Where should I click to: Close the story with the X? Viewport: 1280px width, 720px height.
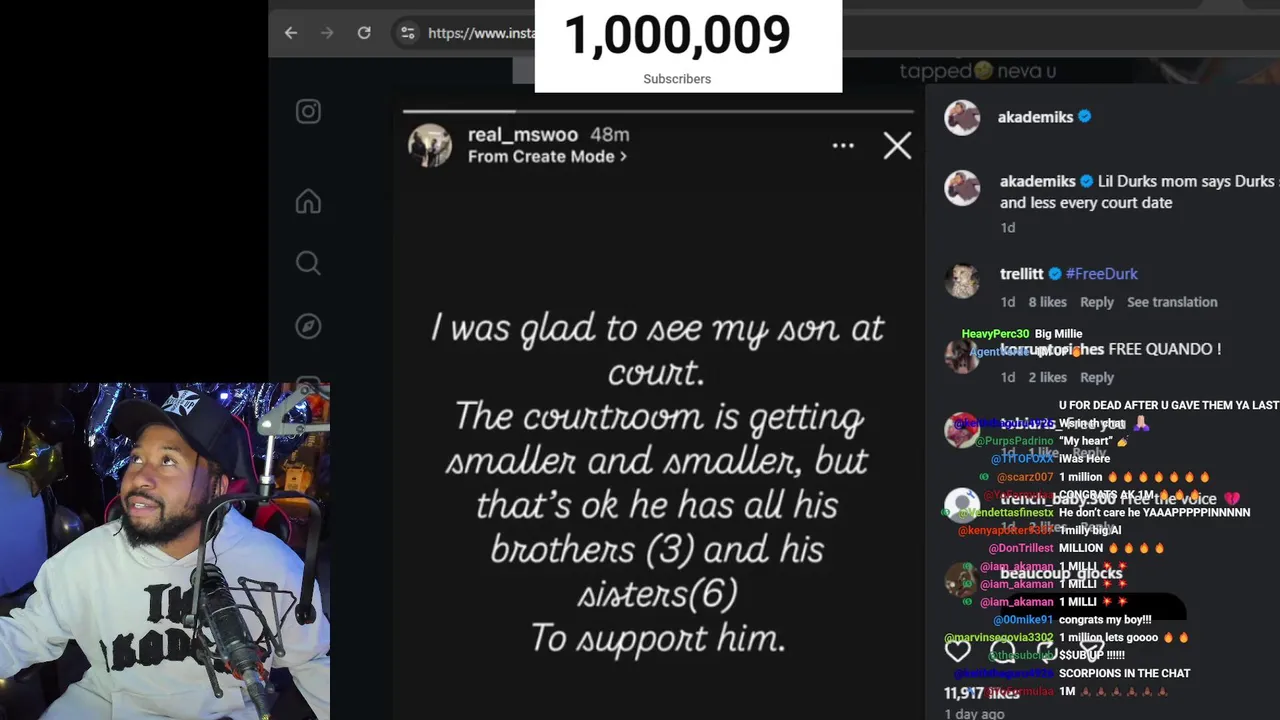point(897,146)
